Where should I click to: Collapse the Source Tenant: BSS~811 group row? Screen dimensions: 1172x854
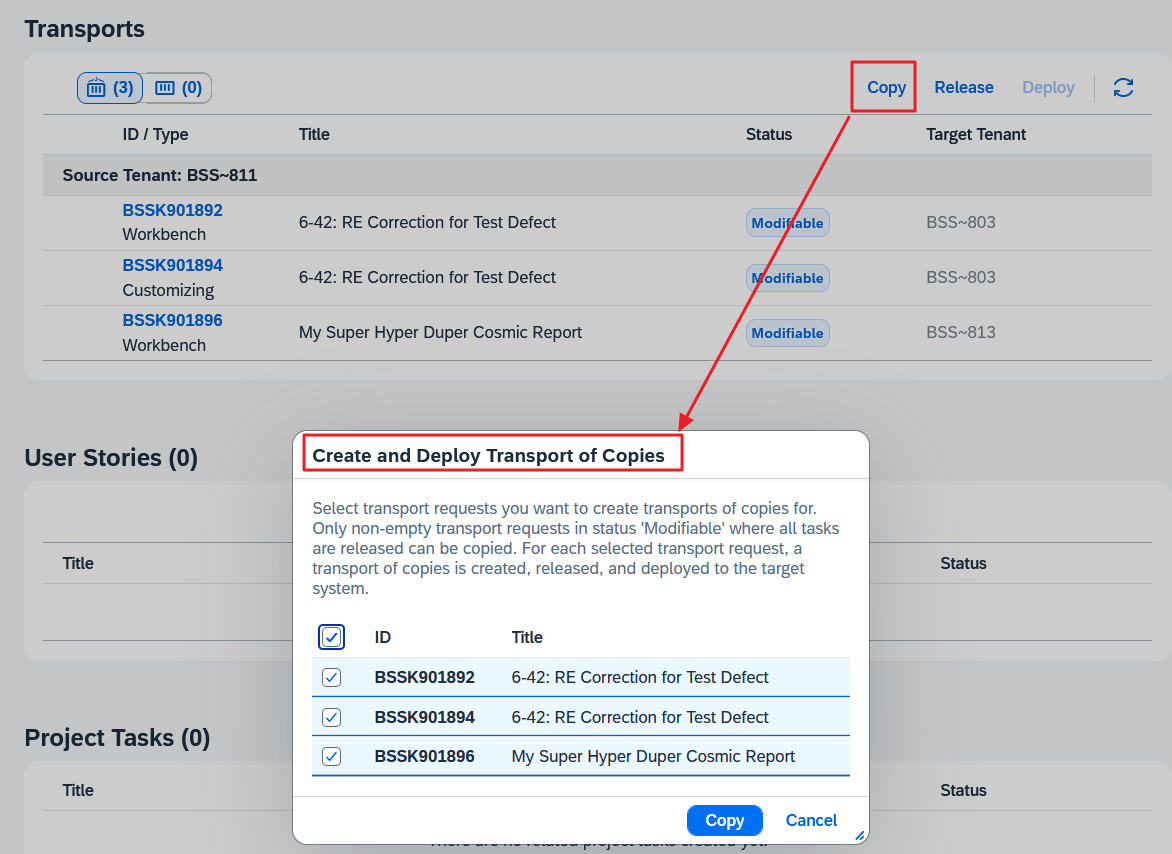point(160,175)
